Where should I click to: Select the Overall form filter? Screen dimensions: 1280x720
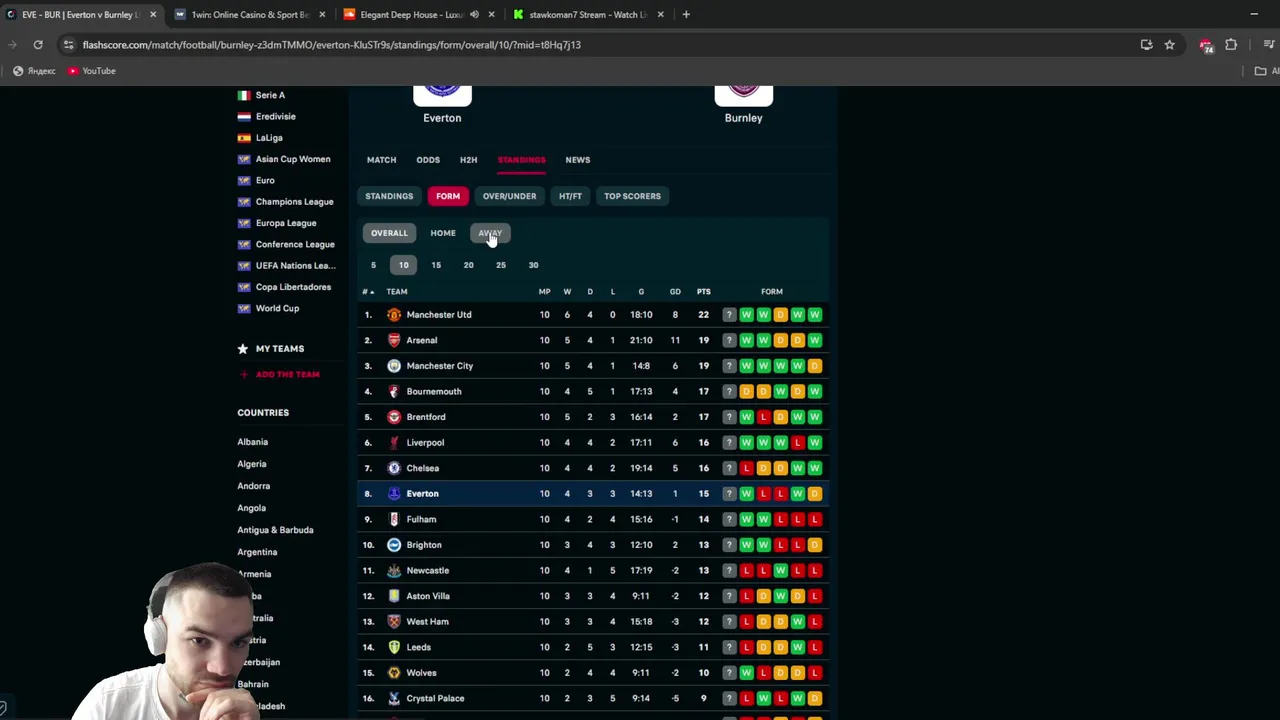click(x=389, y=233)
